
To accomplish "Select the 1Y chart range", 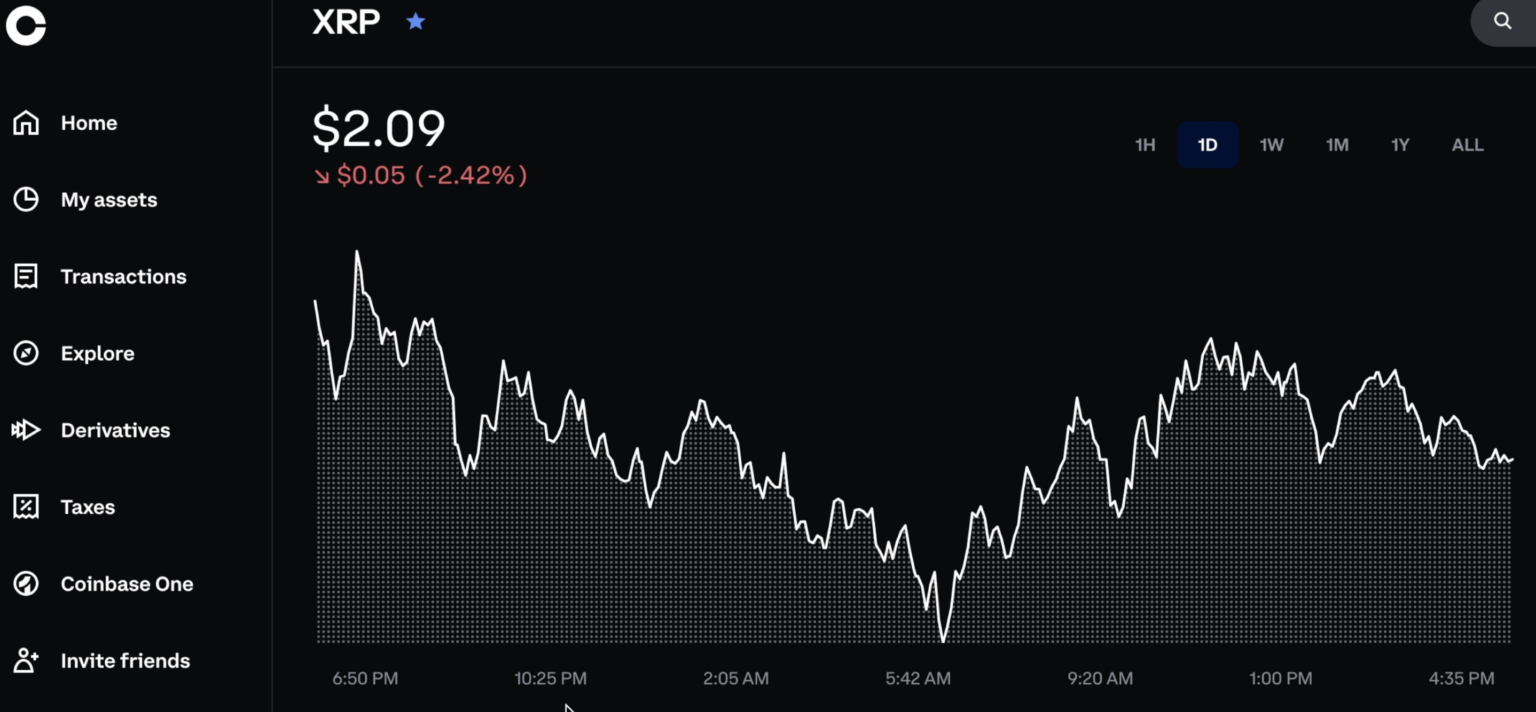I will (x=1400, y=145).
